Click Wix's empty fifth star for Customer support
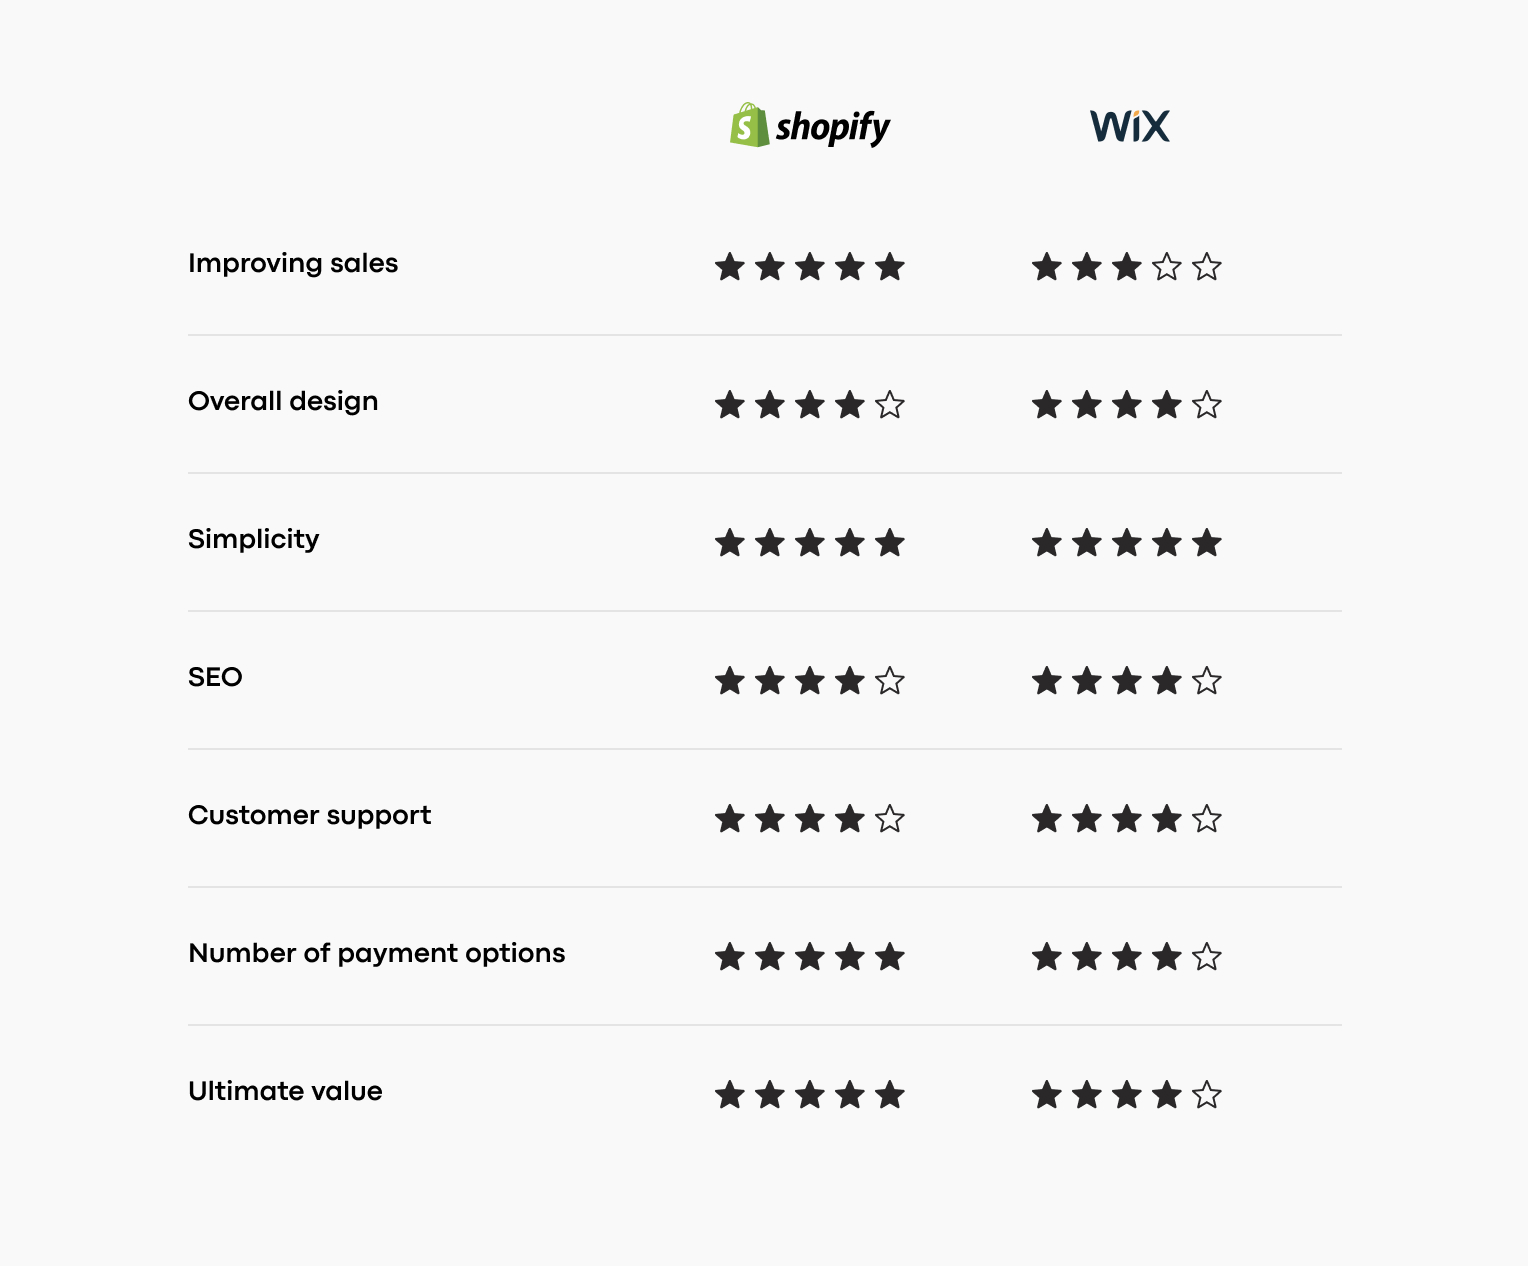 (x=1207, y=819)
